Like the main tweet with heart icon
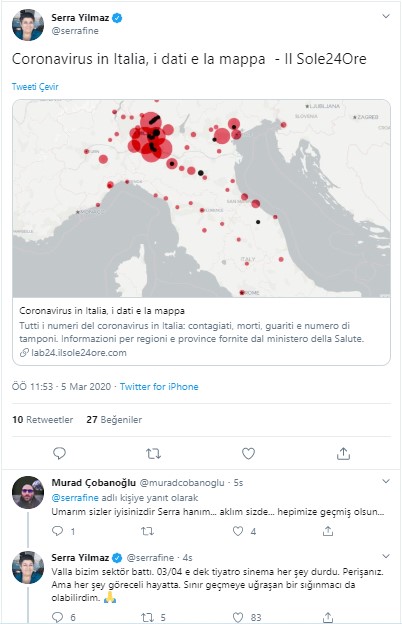 coord(248,453)
